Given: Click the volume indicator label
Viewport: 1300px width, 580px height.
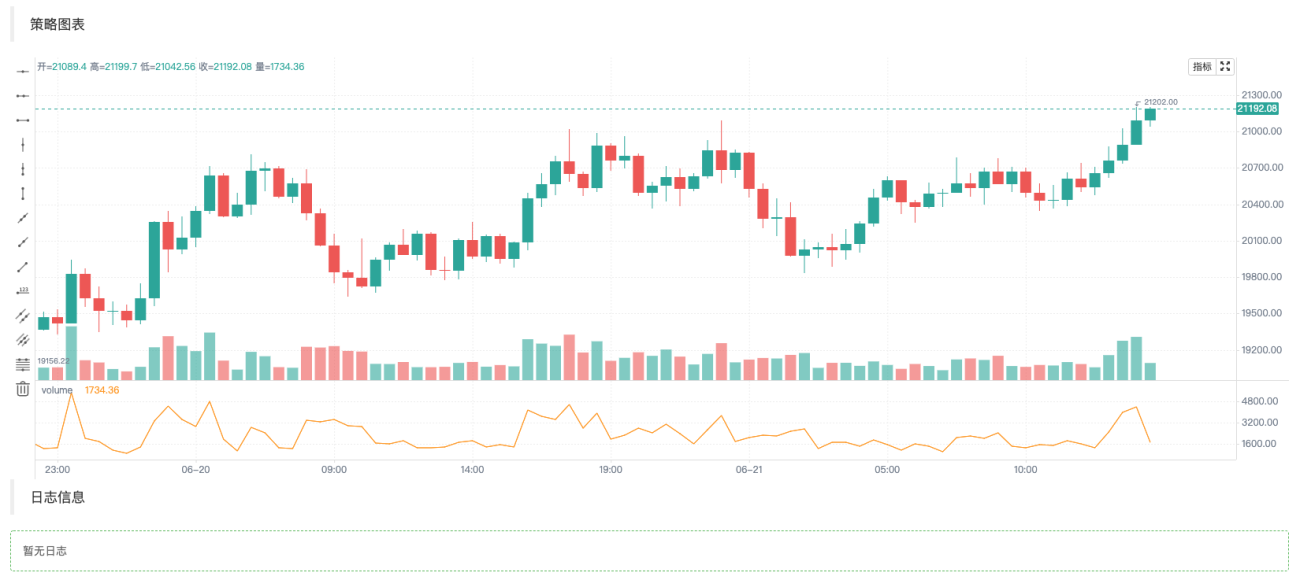Looking at the screenshot, I should point(57,390).
